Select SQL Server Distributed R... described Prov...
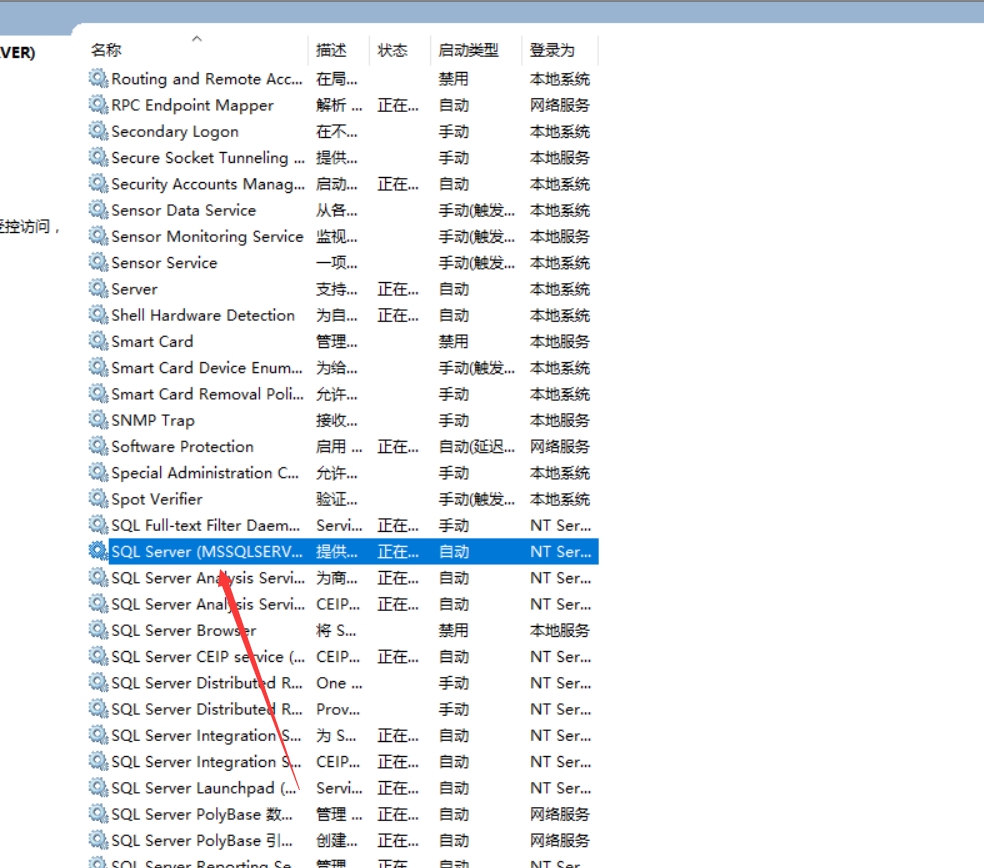 pyautogui.click(x=207, y=709)
